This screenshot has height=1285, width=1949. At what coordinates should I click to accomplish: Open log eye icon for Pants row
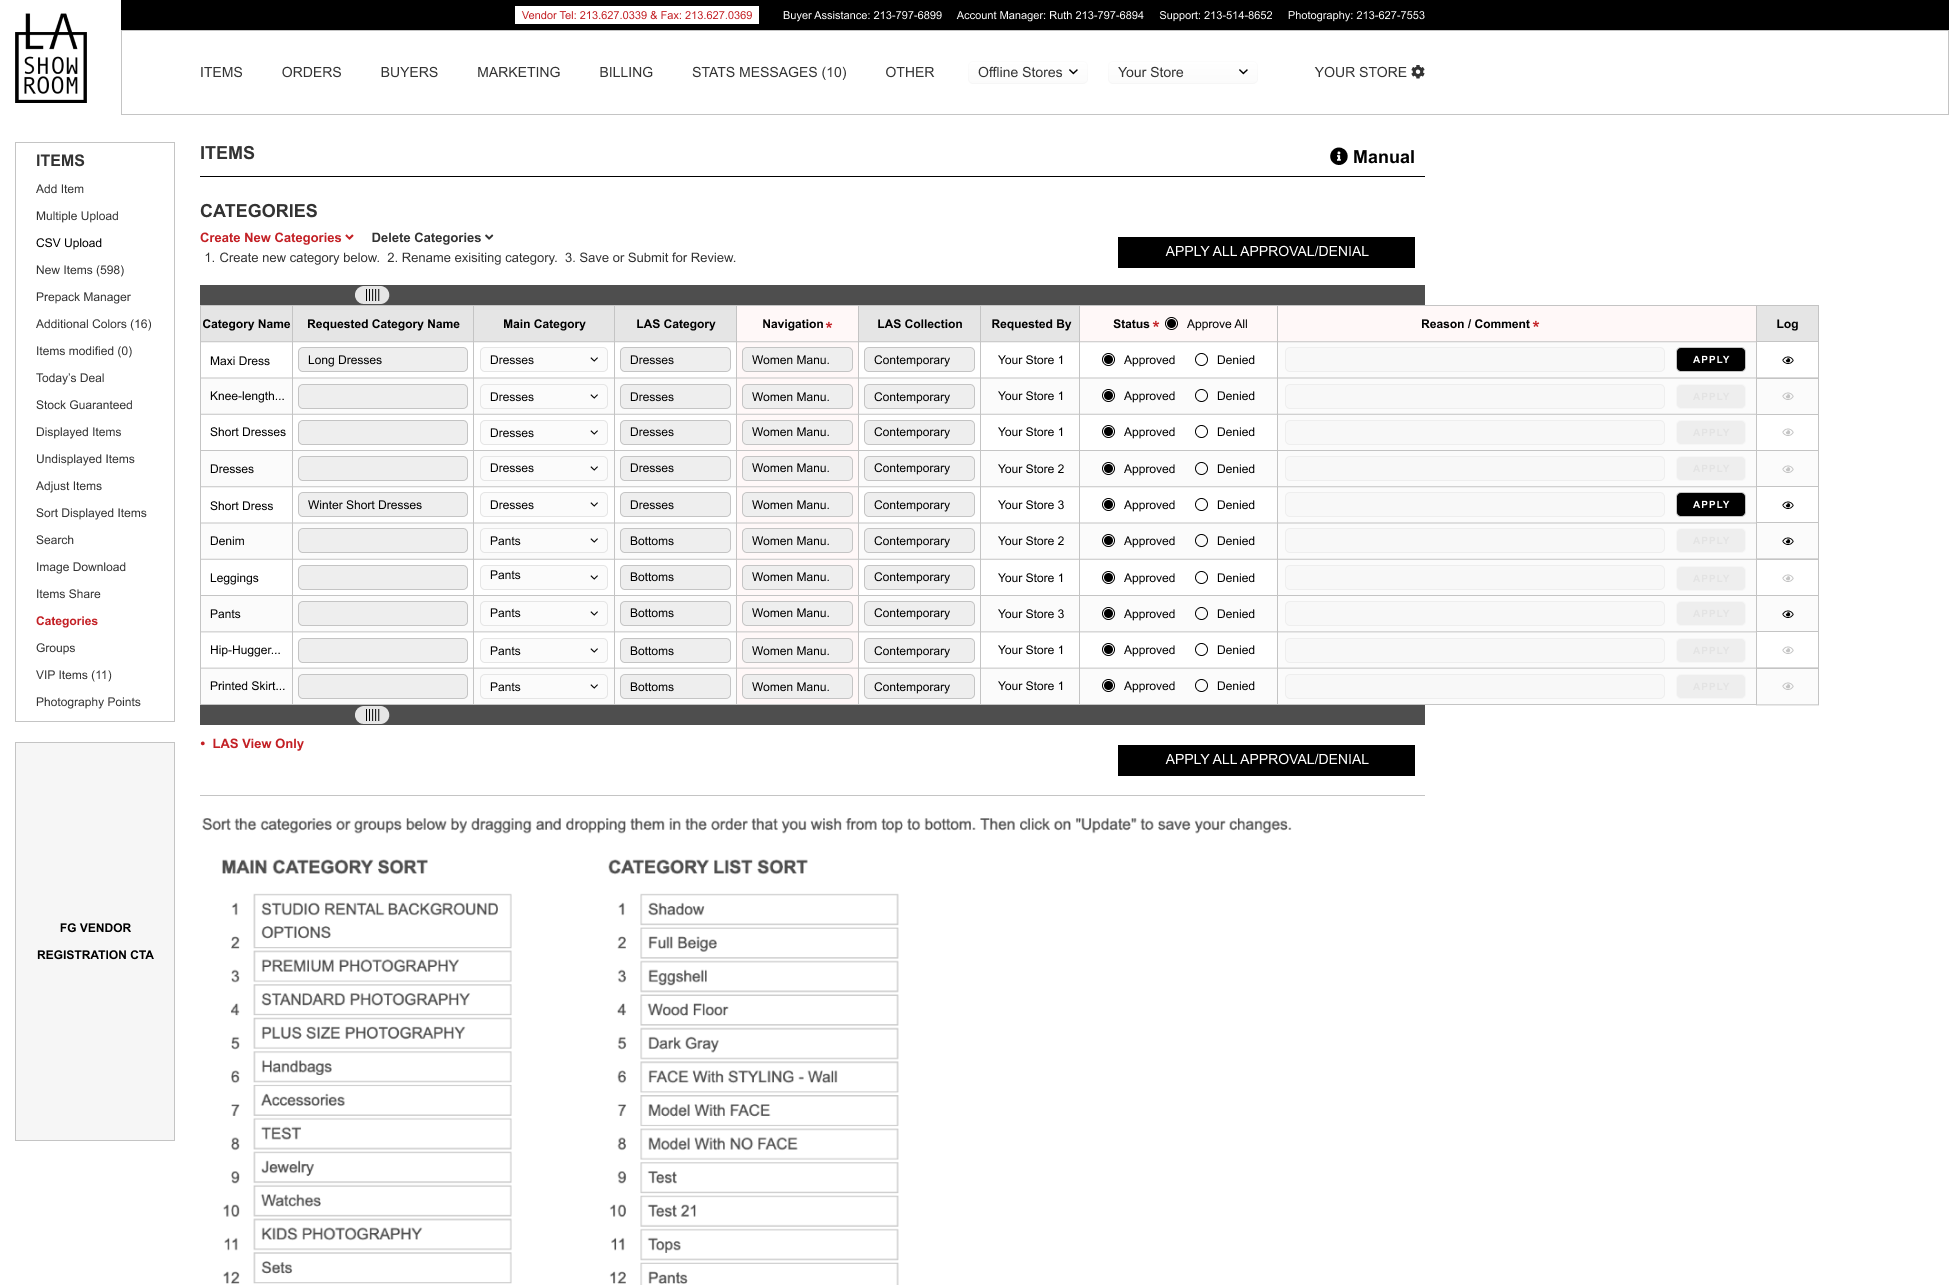pyautogui.click(x=1787, y=614)
